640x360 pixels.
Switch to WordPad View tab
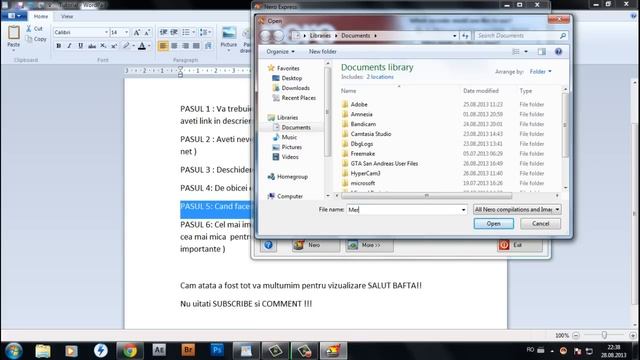(x=67, y=16)
